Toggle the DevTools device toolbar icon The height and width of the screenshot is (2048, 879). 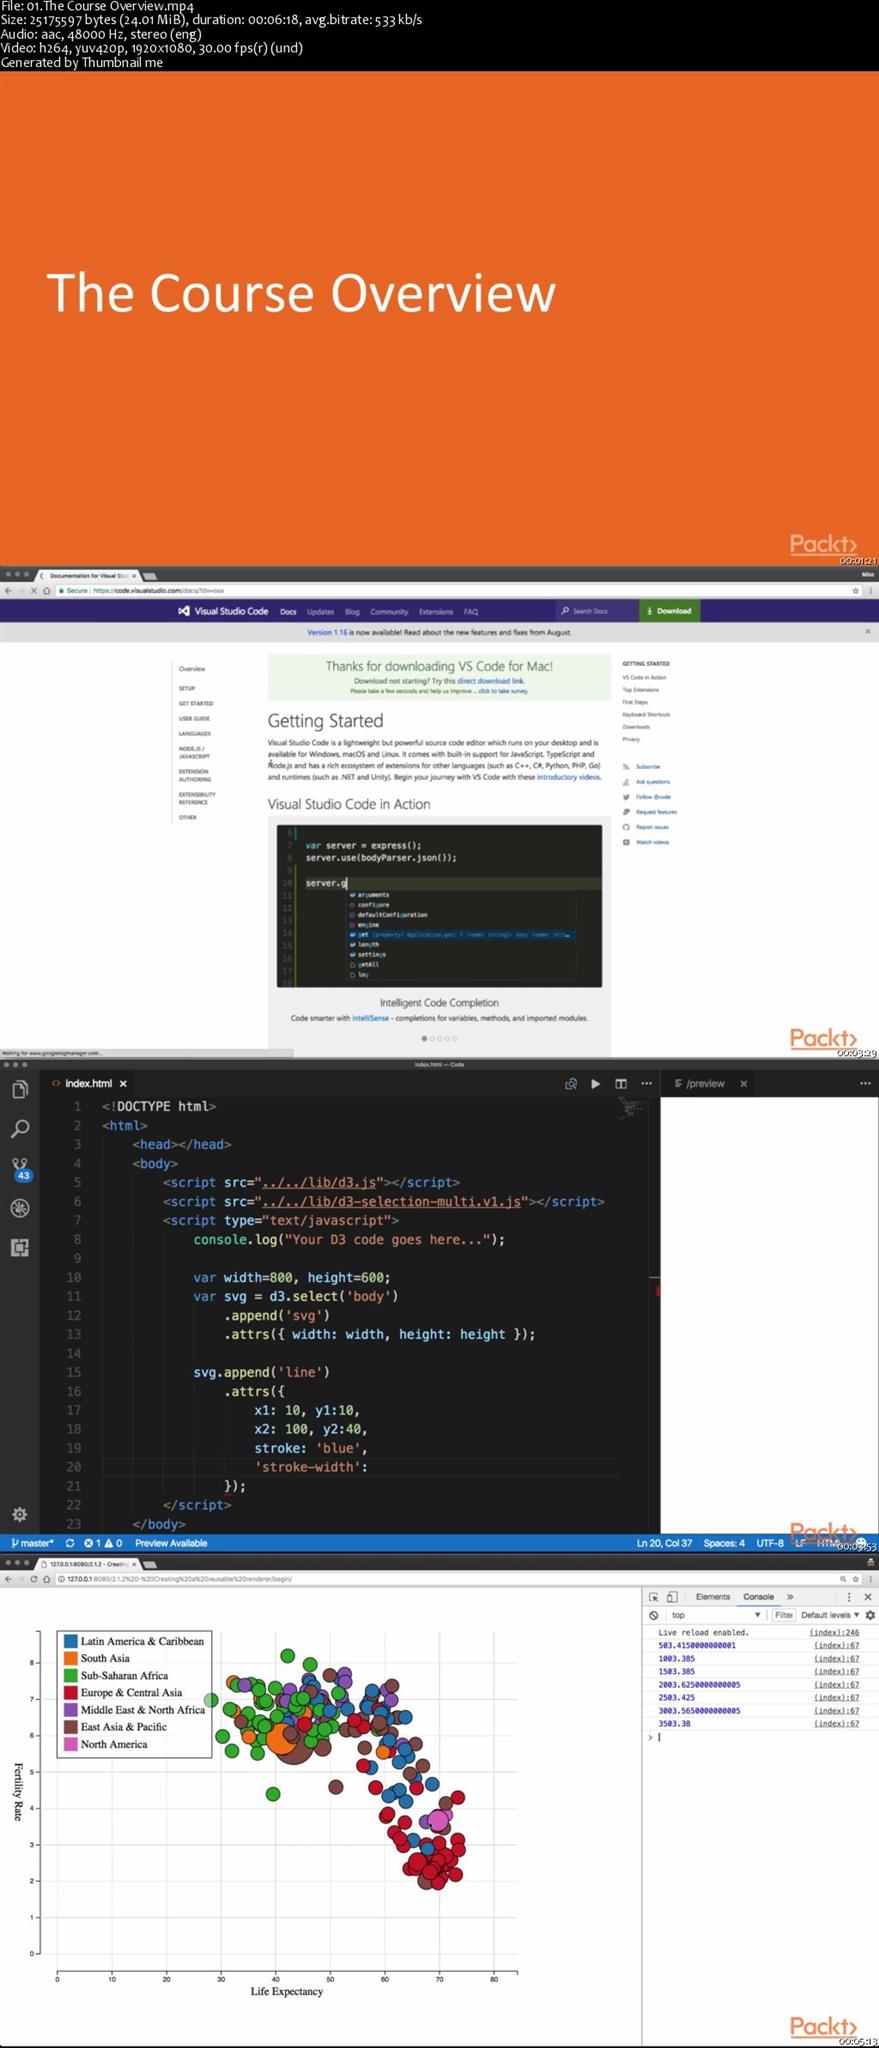tap(672, 1597)
